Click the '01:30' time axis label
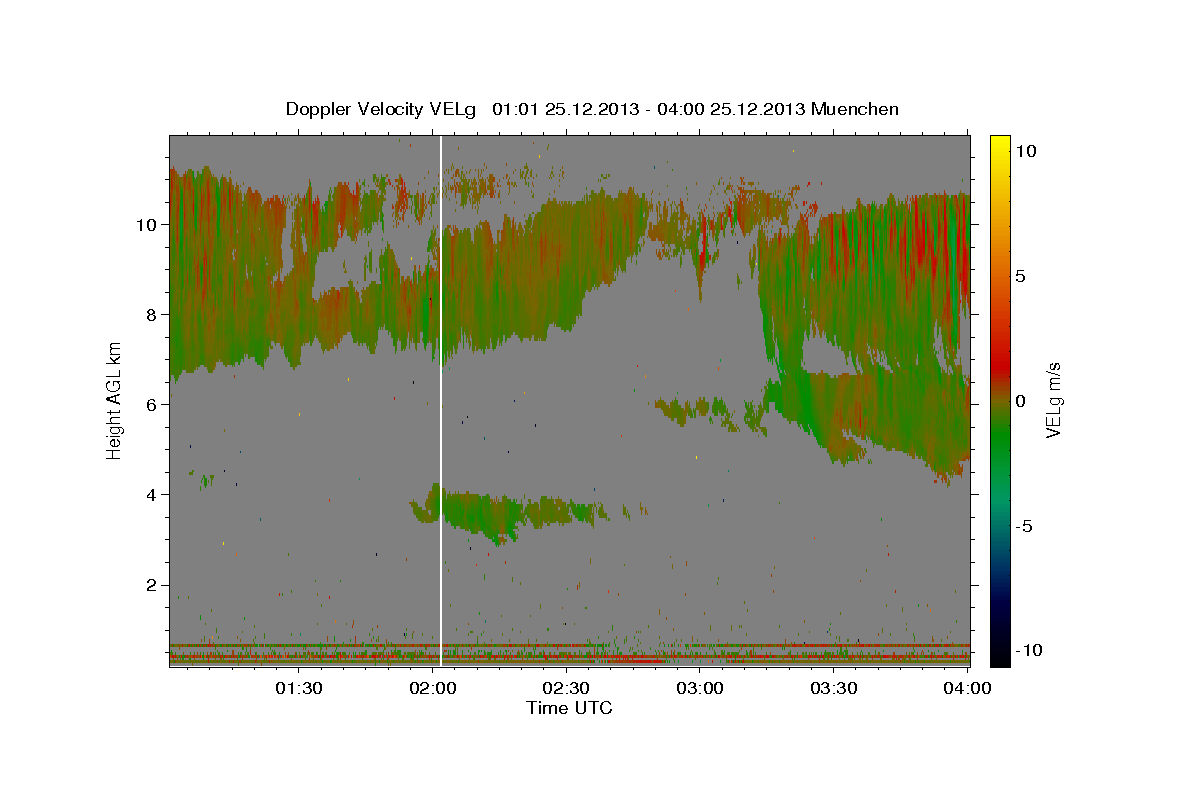The image size is (1200, 800). point(298,688)
